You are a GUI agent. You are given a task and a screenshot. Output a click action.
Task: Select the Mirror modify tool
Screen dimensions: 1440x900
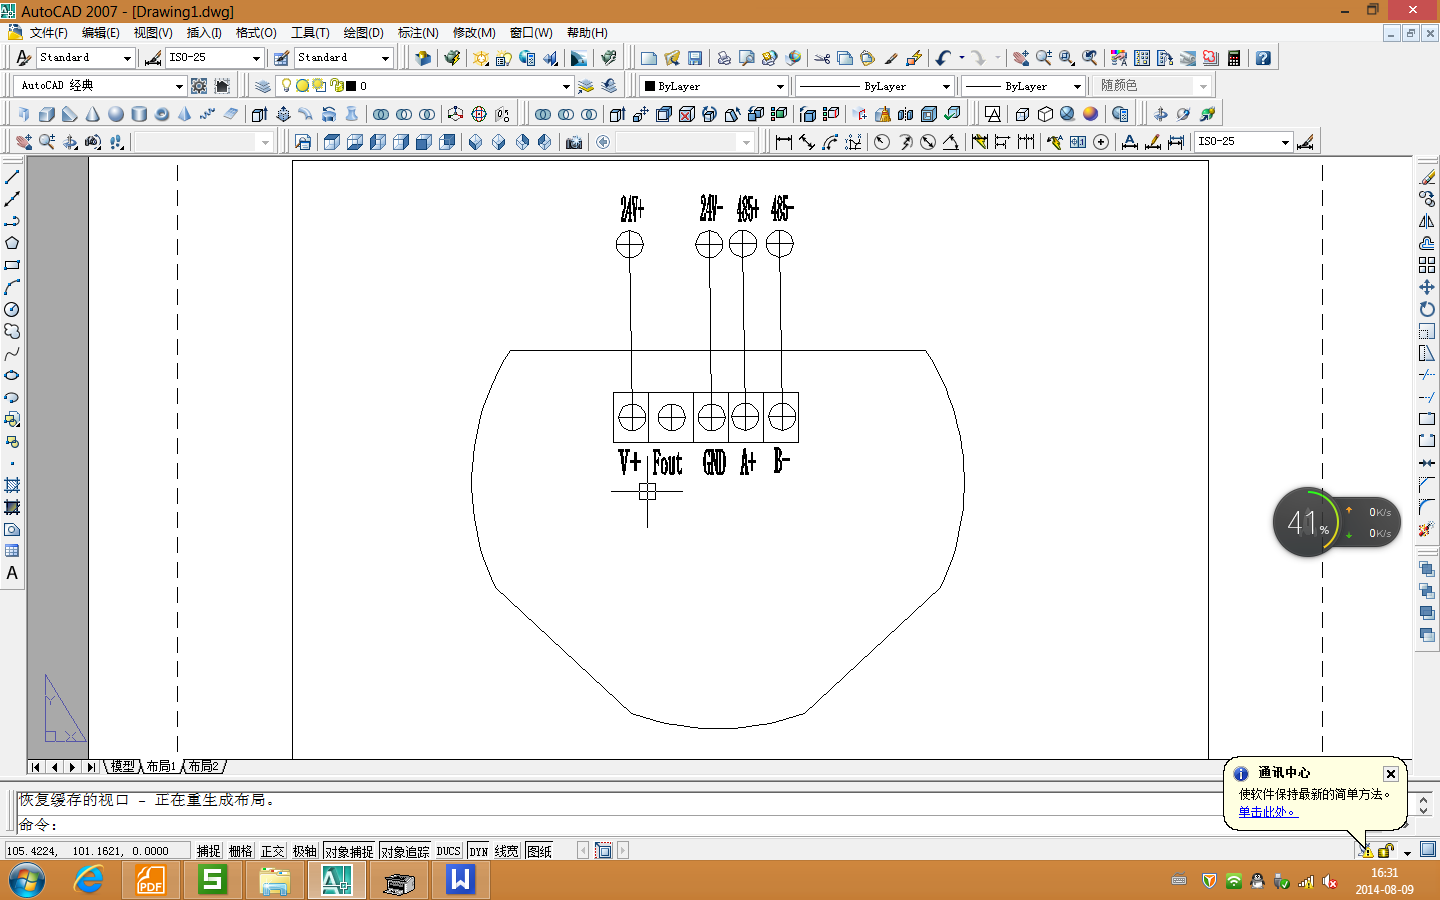point(1427,221)
